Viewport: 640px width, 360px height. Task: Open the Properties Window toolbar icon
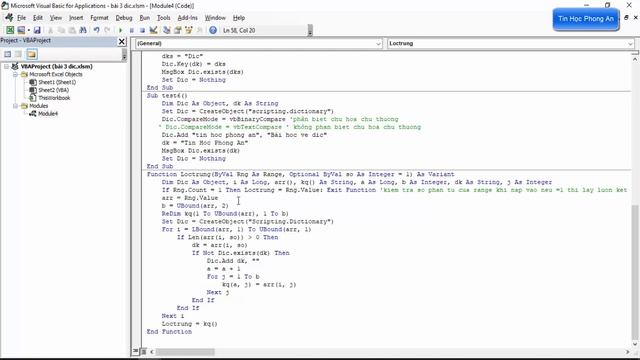click(178, 30)
